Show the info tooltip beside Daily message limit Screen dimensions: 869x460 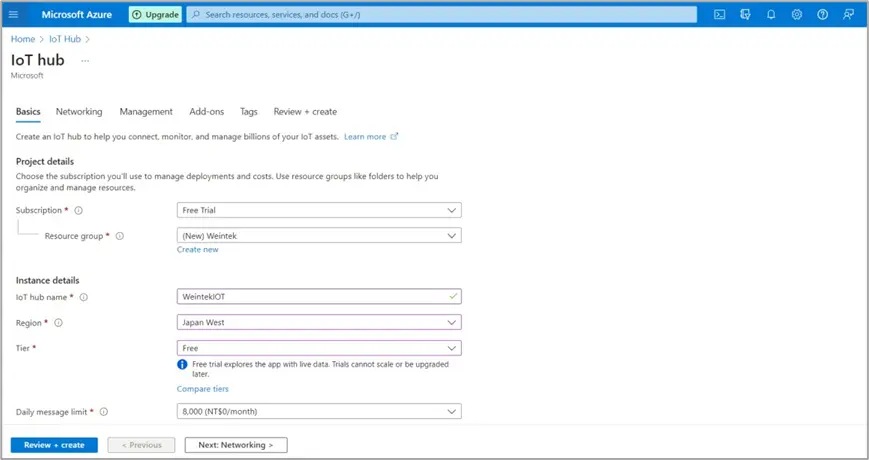[x=104, y=412]
